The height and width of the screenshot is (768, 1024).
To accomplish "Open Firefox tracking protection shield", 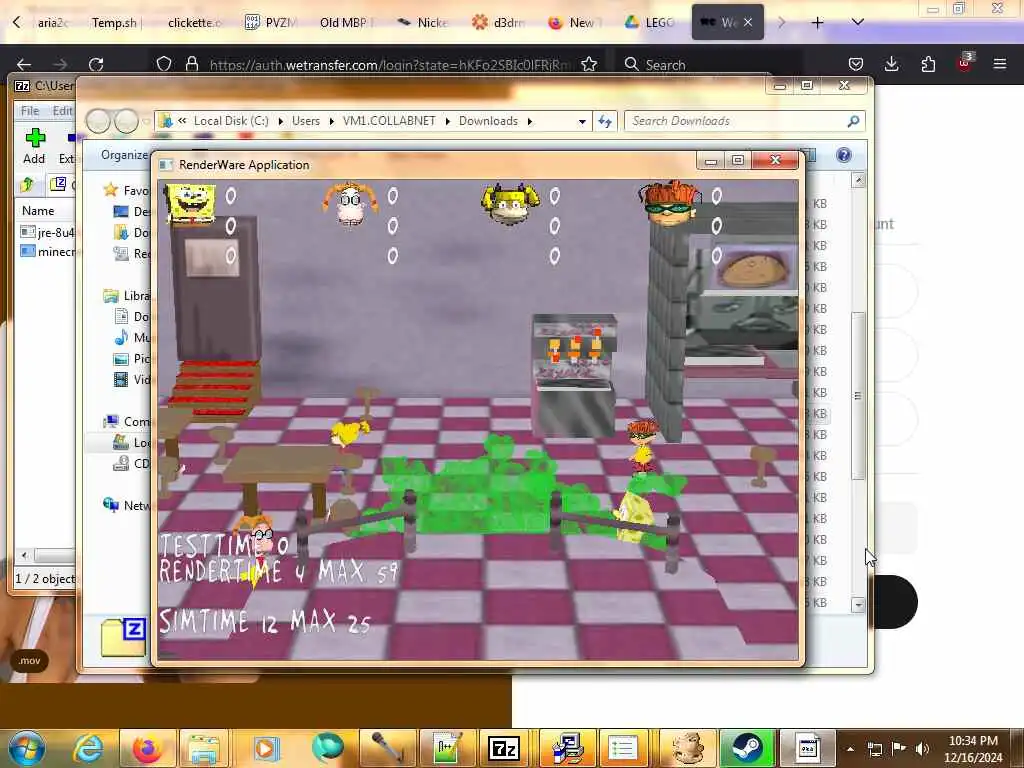I will pyautogui.click(x=164, y=64).
